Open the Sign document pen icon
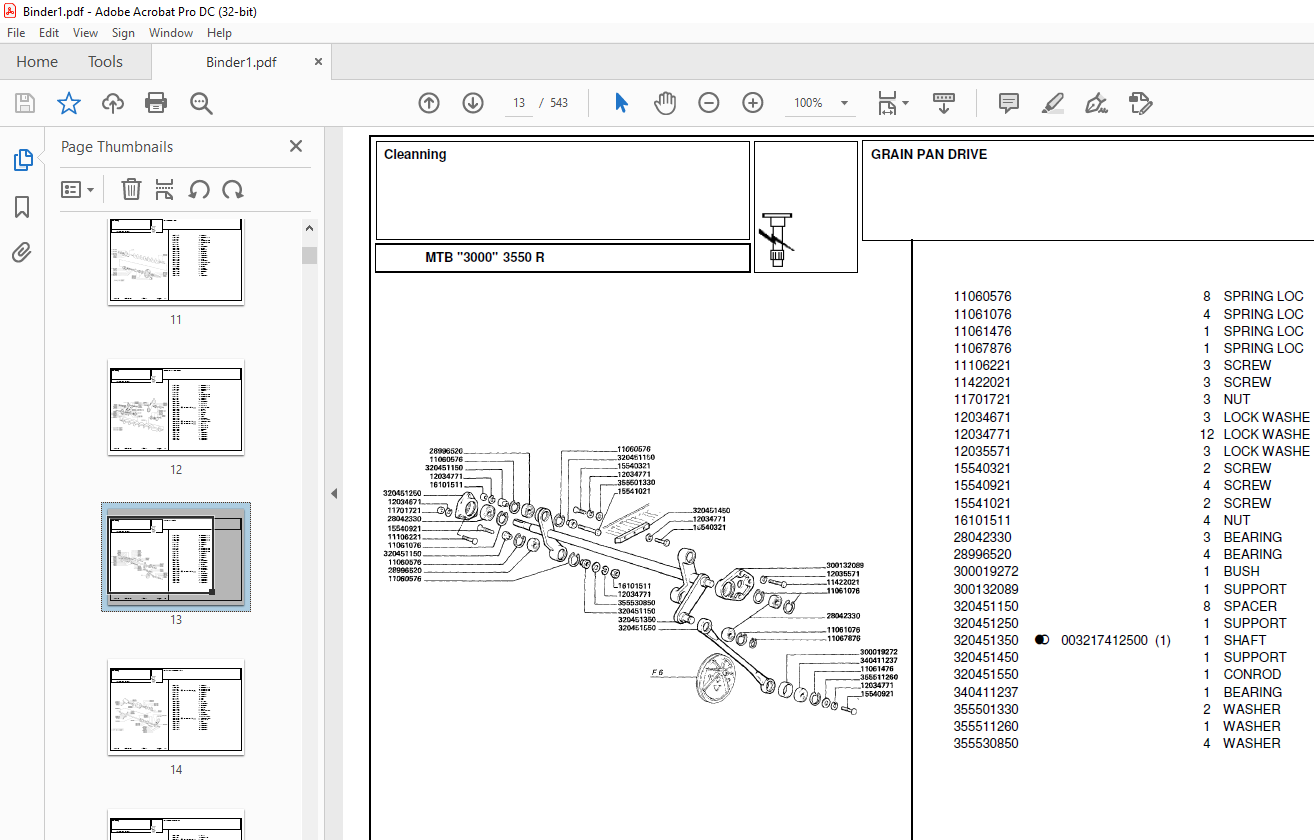Image resolution: width=1314 pixels, height=840 pixels. (1096, 103)
